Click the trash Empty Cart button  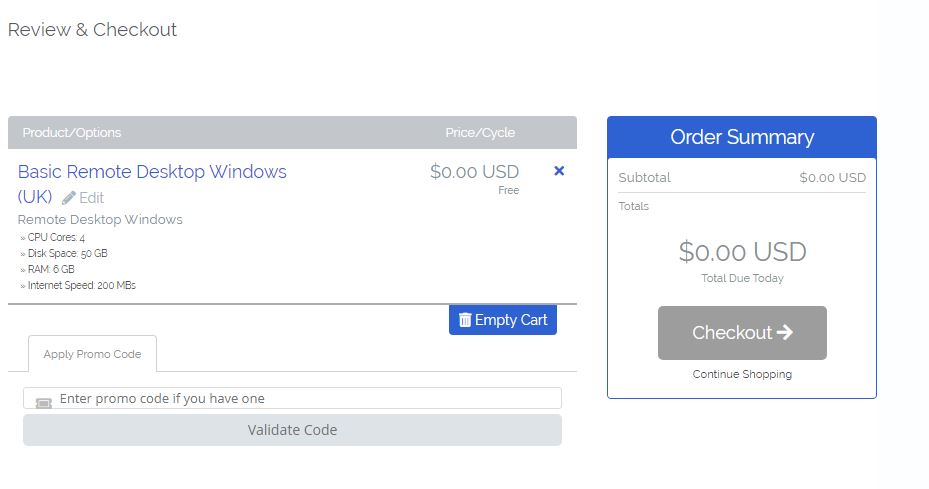coord(503,320)
